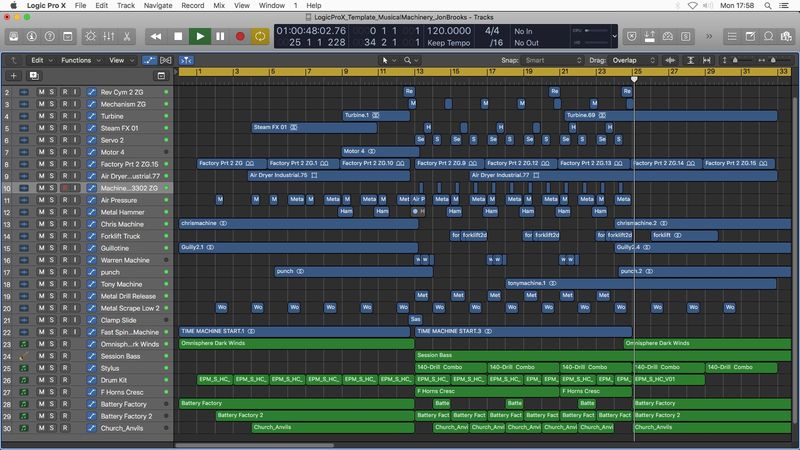Viewport: 800px width, 450px height.
Task: Open the pointer tool menu
Action: coord(388,60)
